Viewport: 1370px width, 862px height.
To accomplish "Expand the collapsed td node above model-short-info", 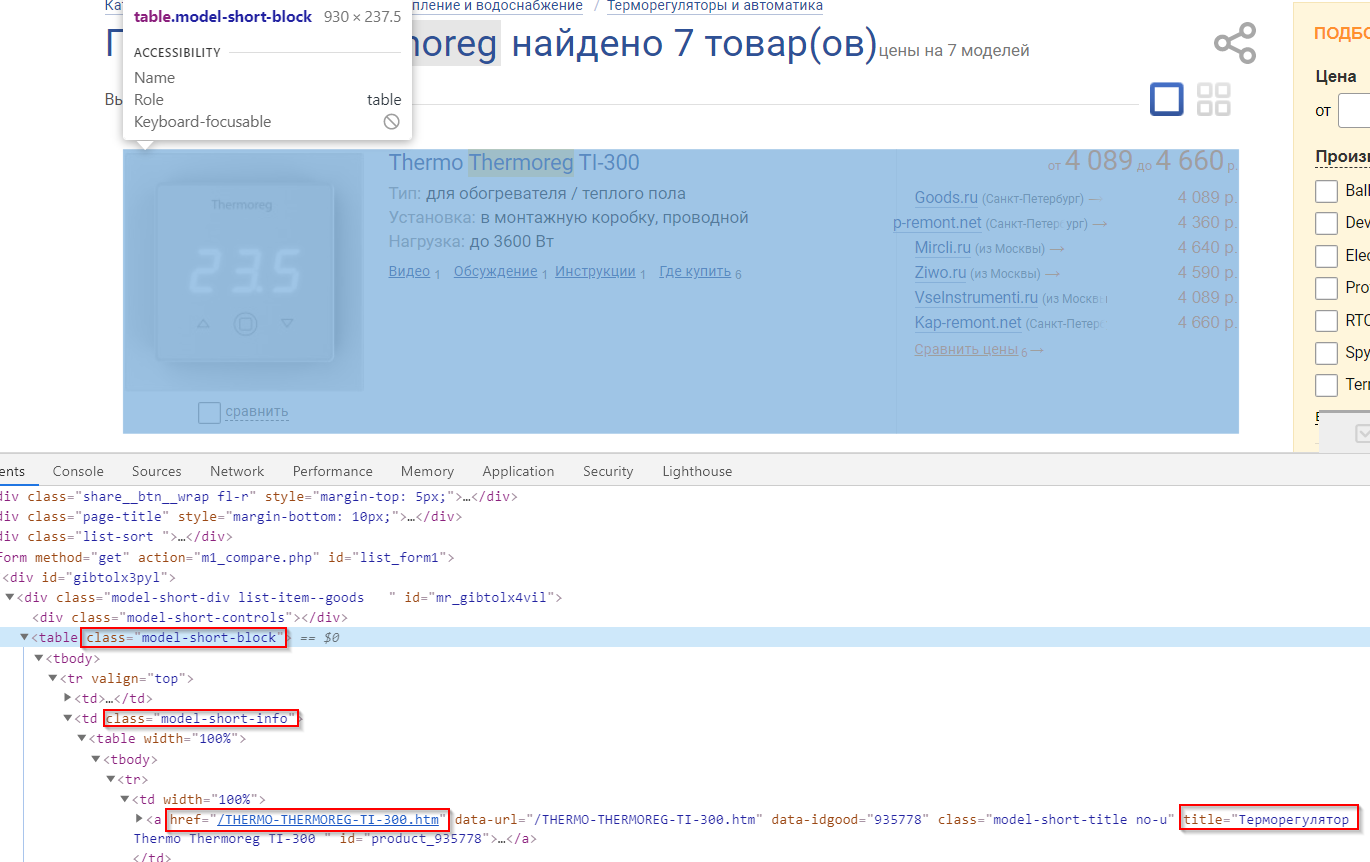I will pos(68,698).
